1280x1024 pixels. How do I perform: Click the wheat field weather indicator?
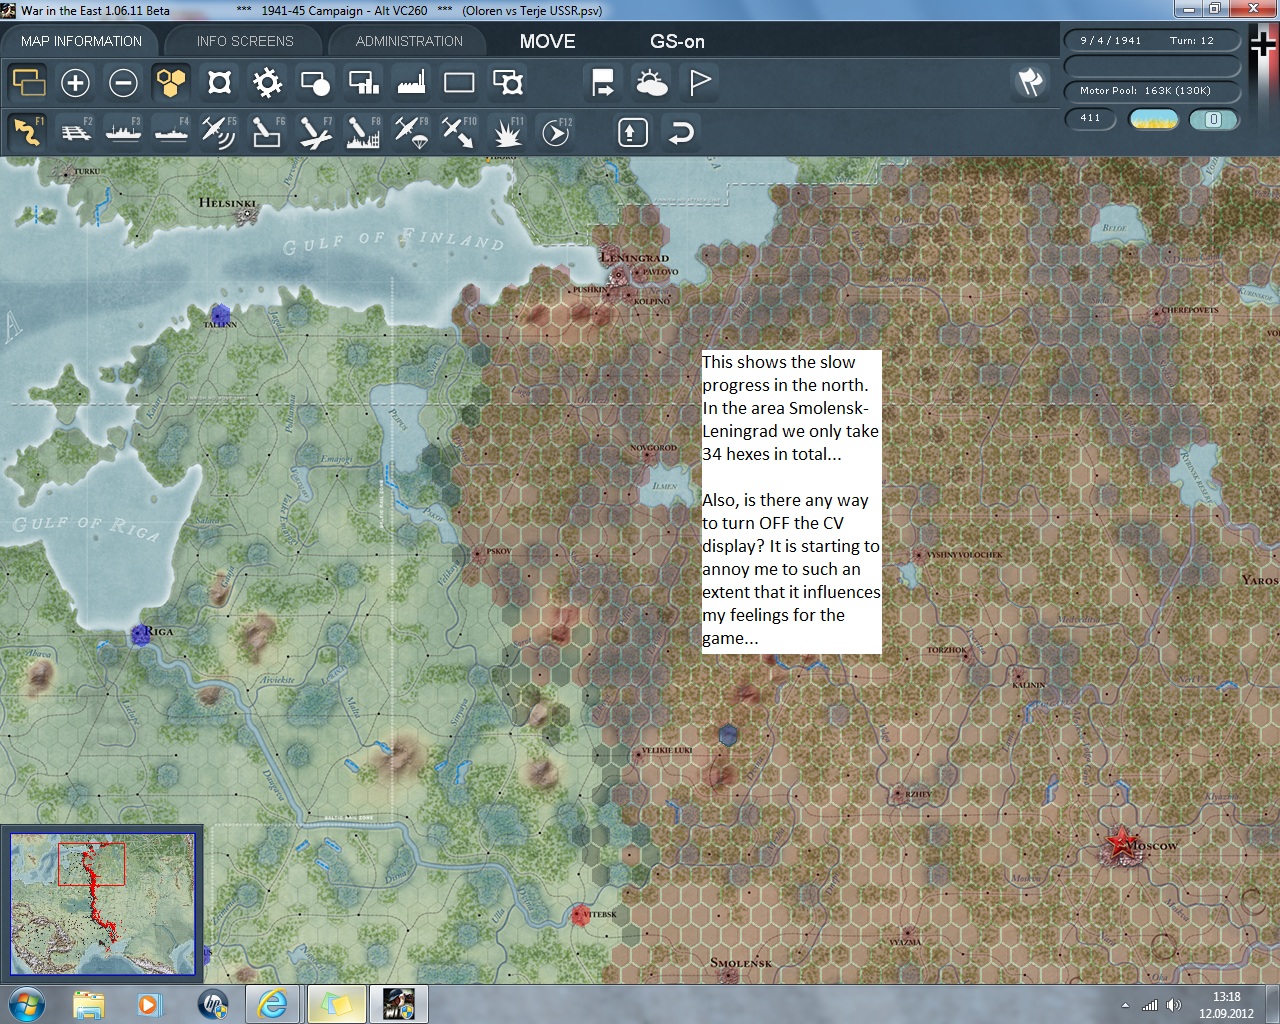click(1153, 119)
